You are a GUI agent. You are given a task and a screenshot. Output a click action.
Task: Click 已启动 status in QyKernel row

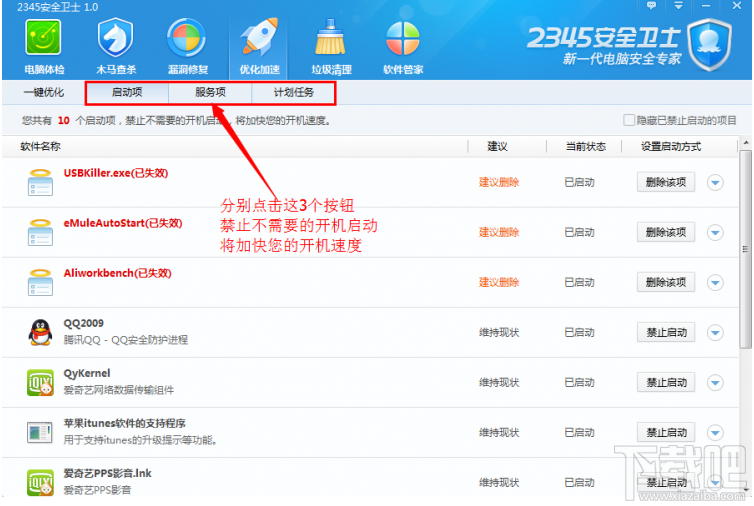tap(579, 382)
